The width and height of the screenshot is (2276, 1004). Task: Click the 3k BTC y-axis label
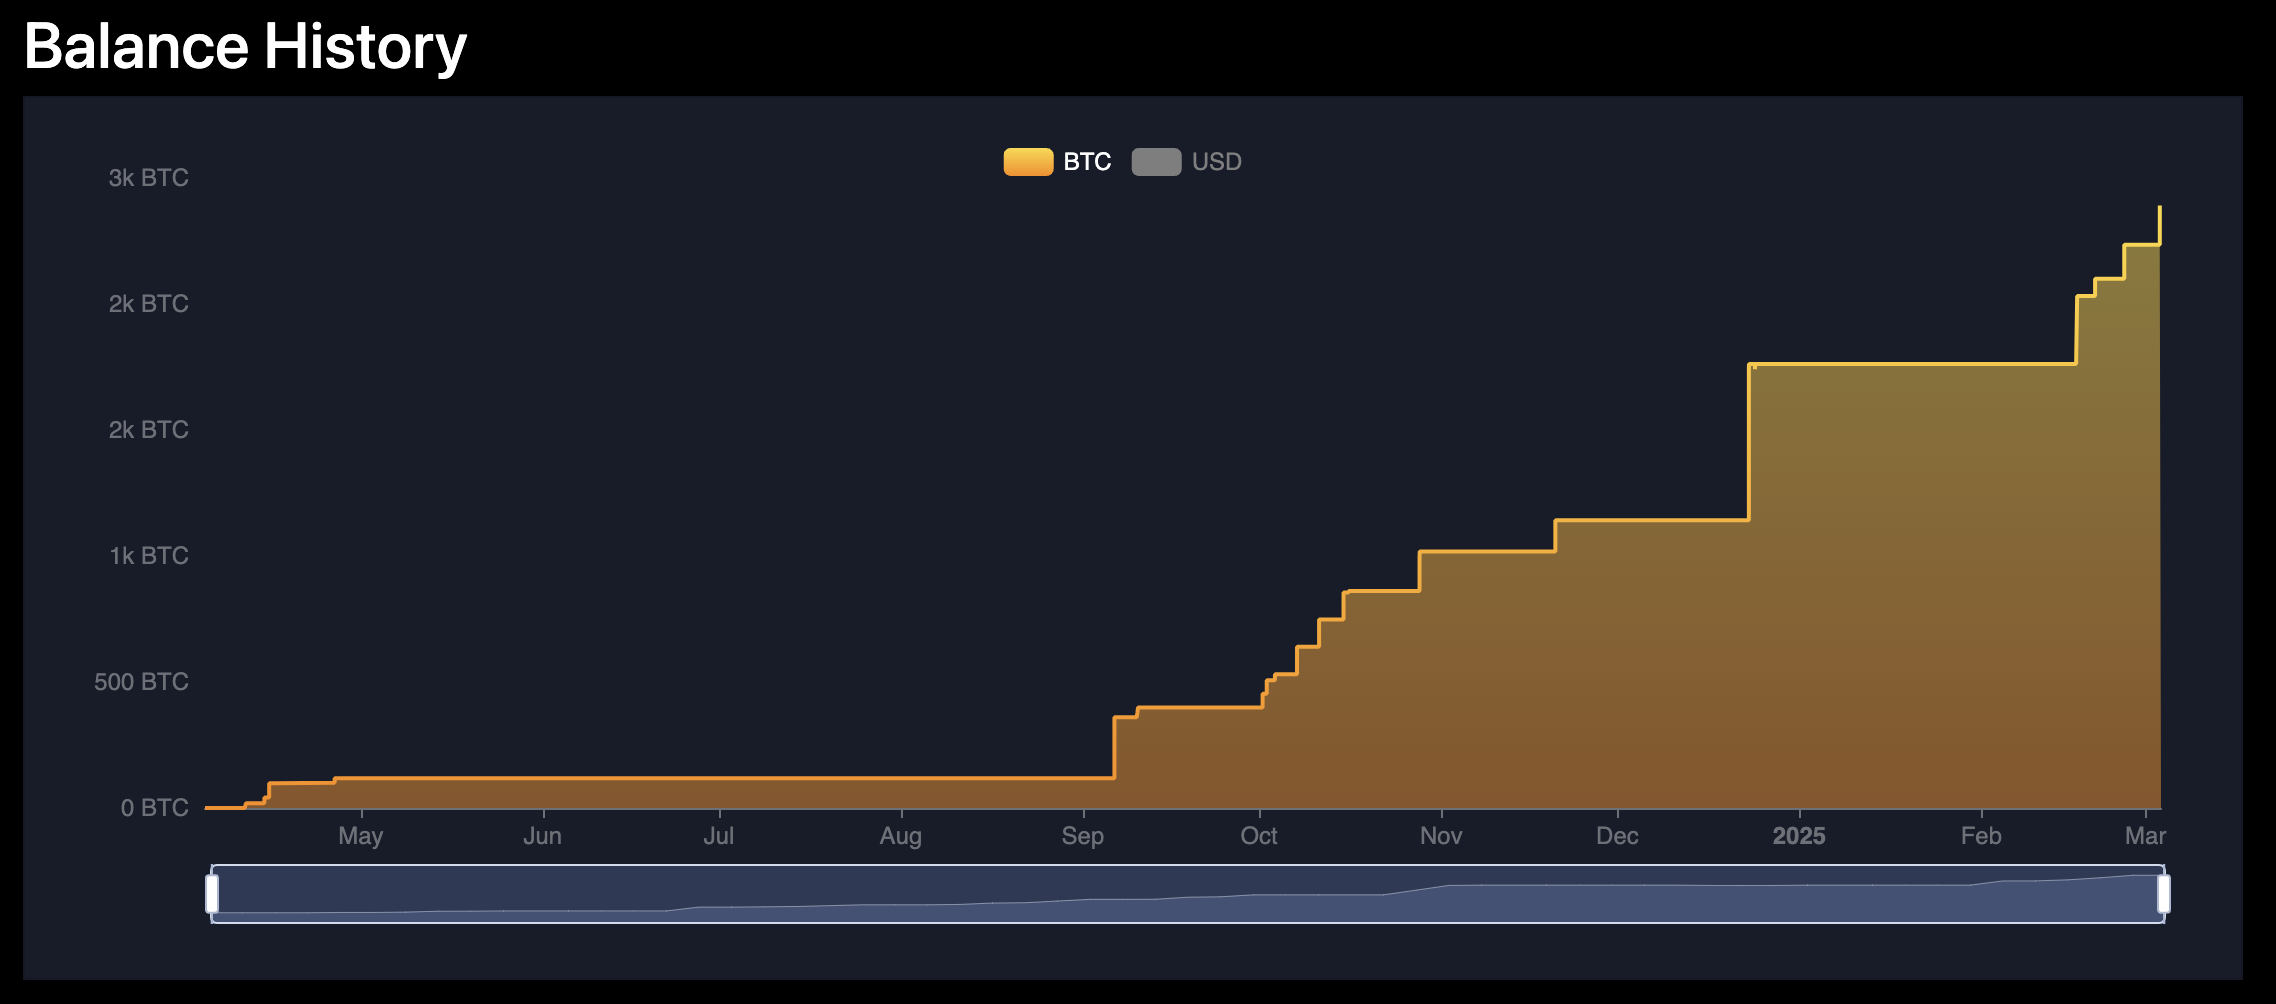click(148, 178)
